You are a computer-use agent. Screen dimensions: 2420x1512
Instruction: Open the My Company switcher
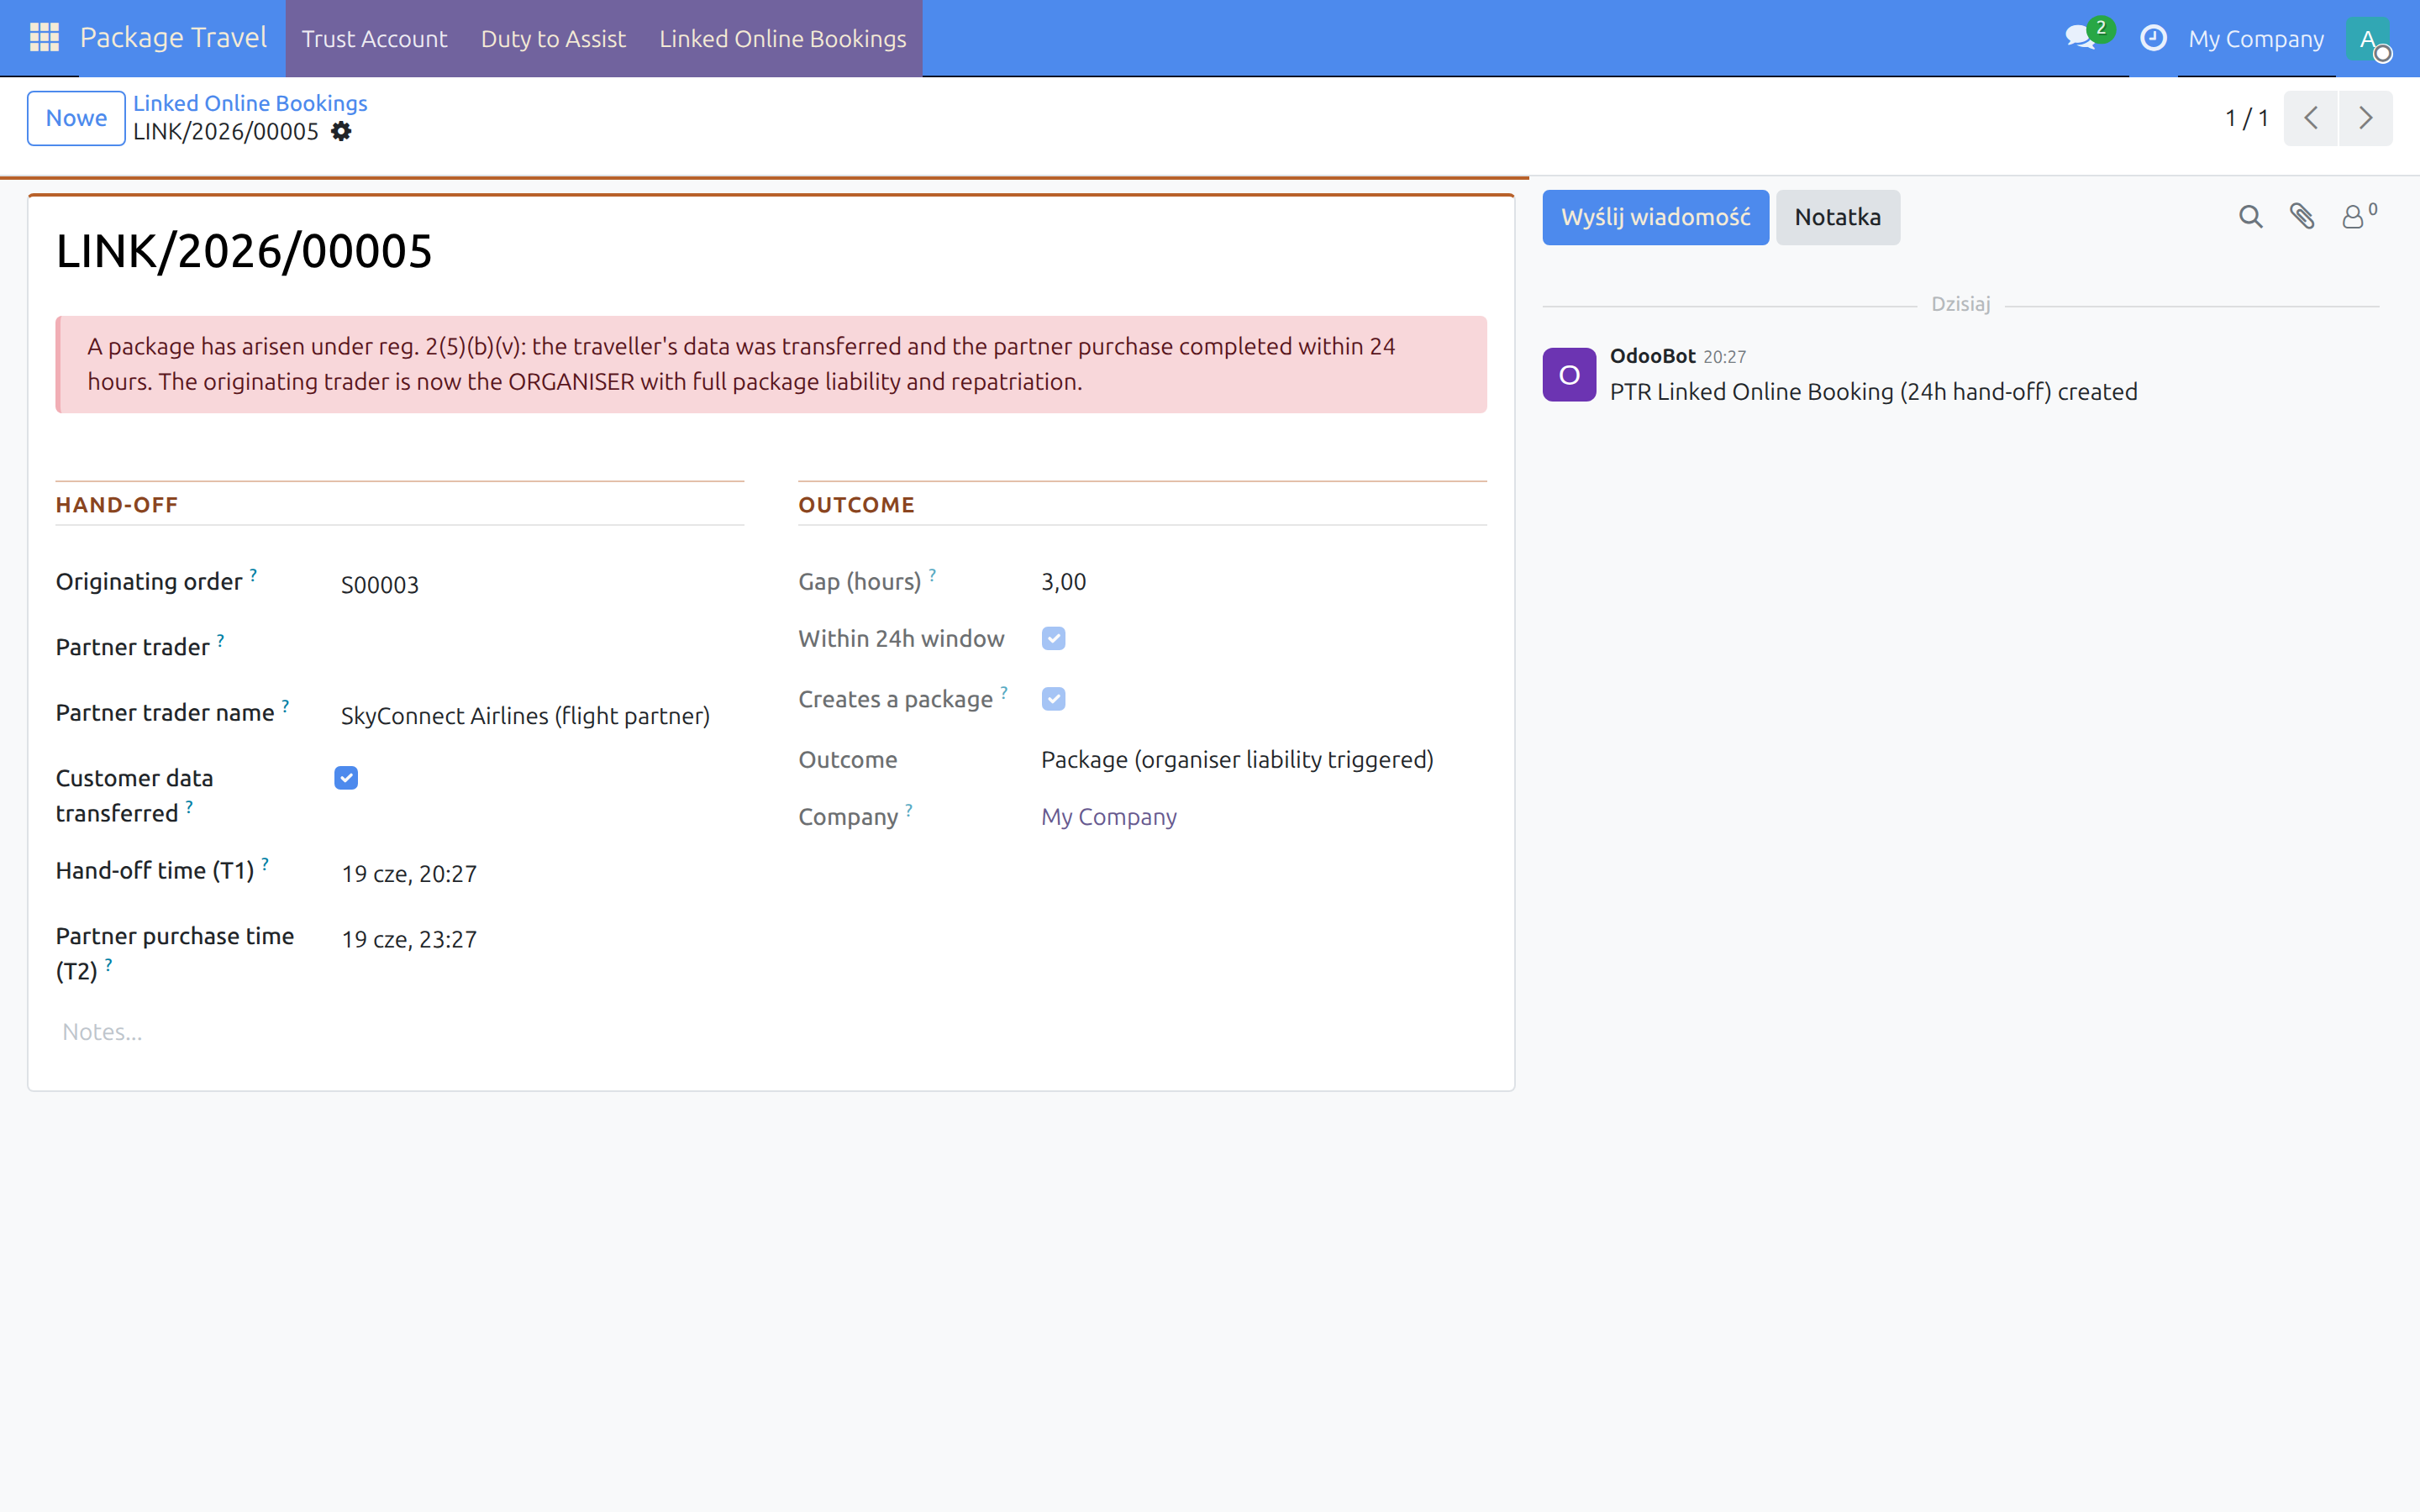pyautogui.click(x=2255, y=39)
